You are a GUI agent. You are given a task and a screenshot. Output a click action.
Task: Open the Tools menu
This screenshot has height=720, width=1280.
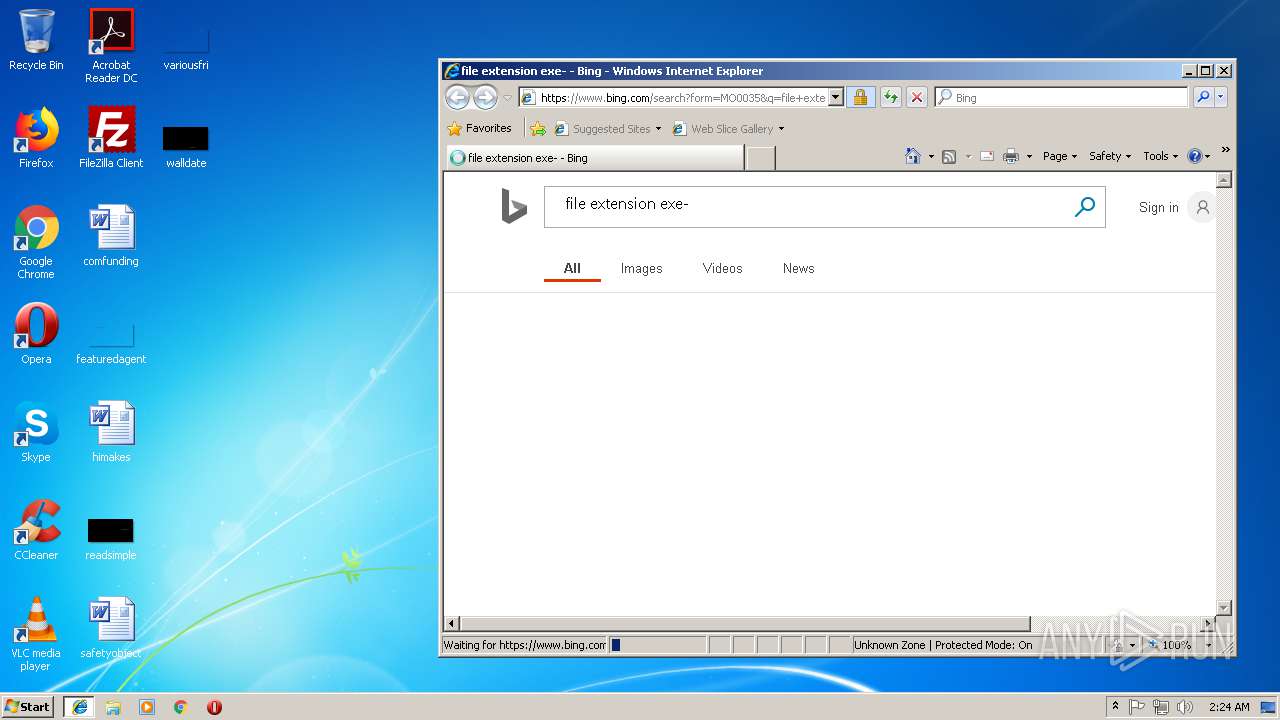coord(1160,156)
